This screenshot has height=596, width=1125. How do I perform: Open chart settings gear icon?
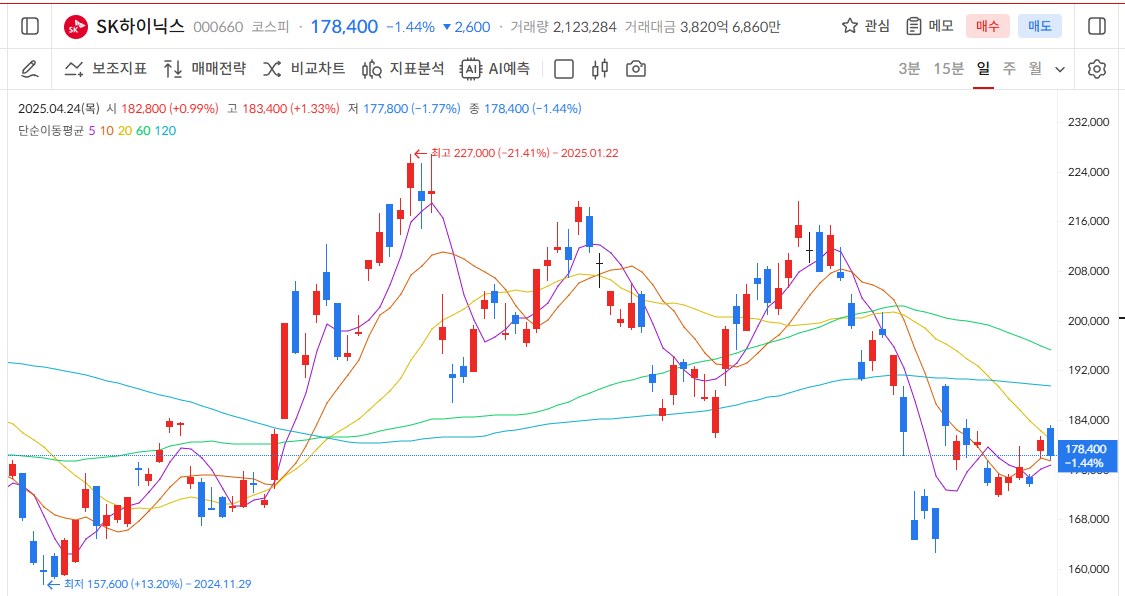pos(1096,70)
